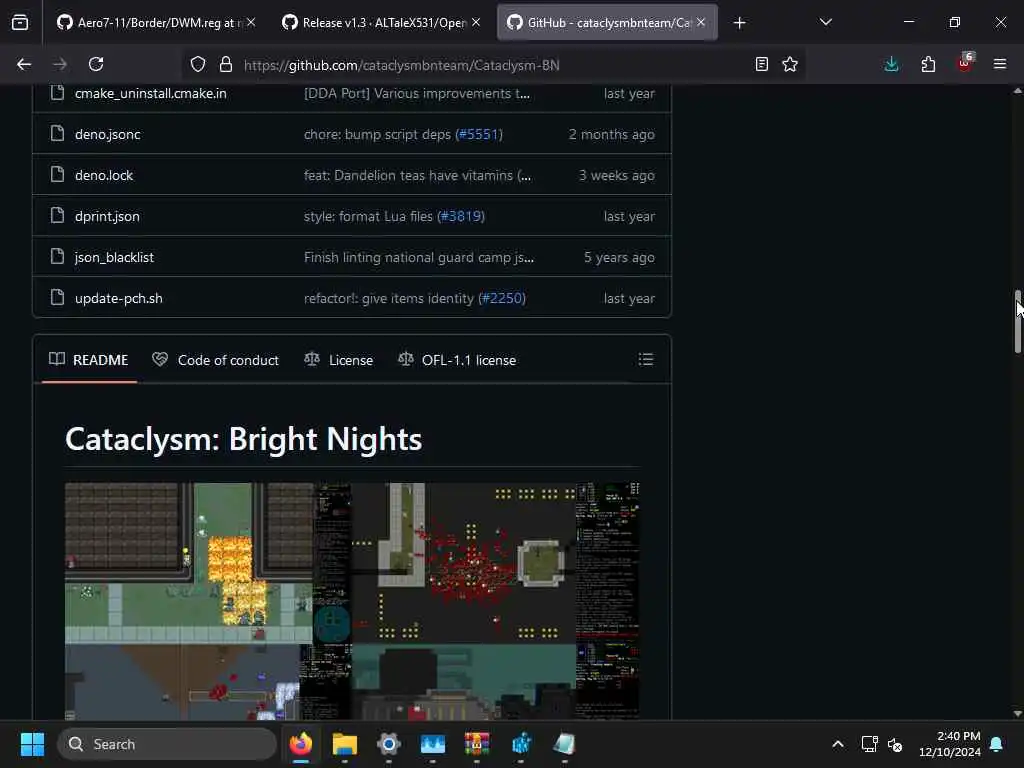
Task: Open the deno.jsonc file
Action: point(108,134)
